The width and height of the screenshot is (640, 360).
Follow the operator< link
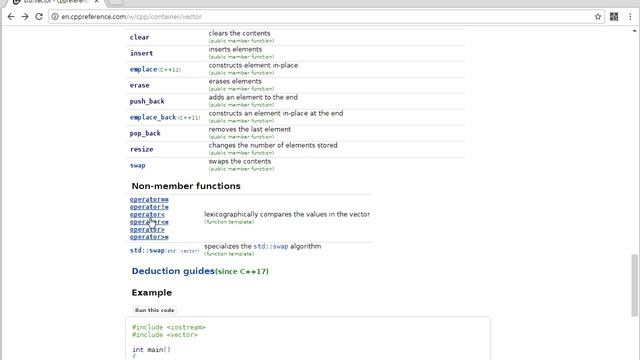(147, 214)
